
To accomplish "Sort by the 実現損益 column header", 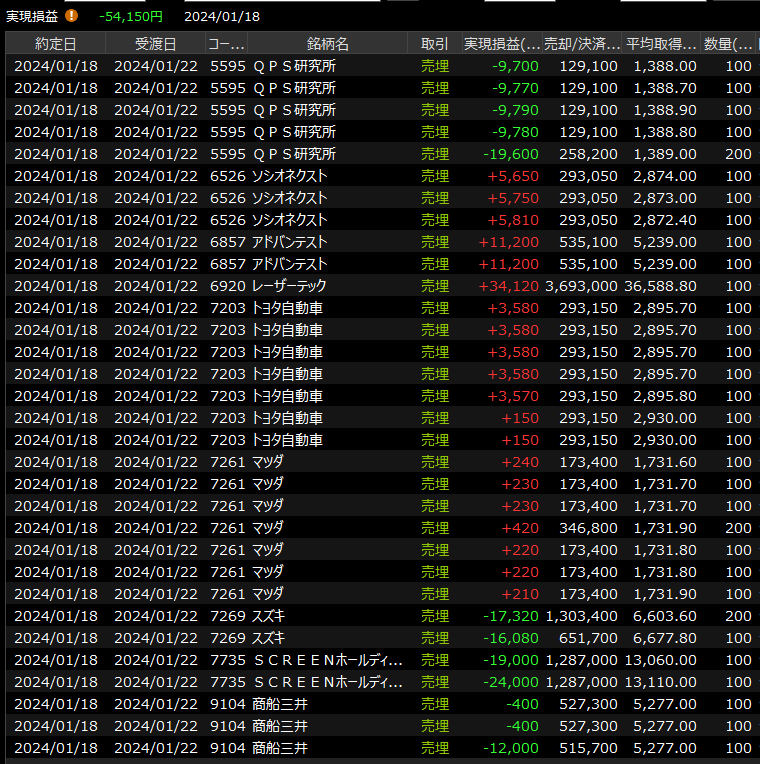I will pos(502,44).
